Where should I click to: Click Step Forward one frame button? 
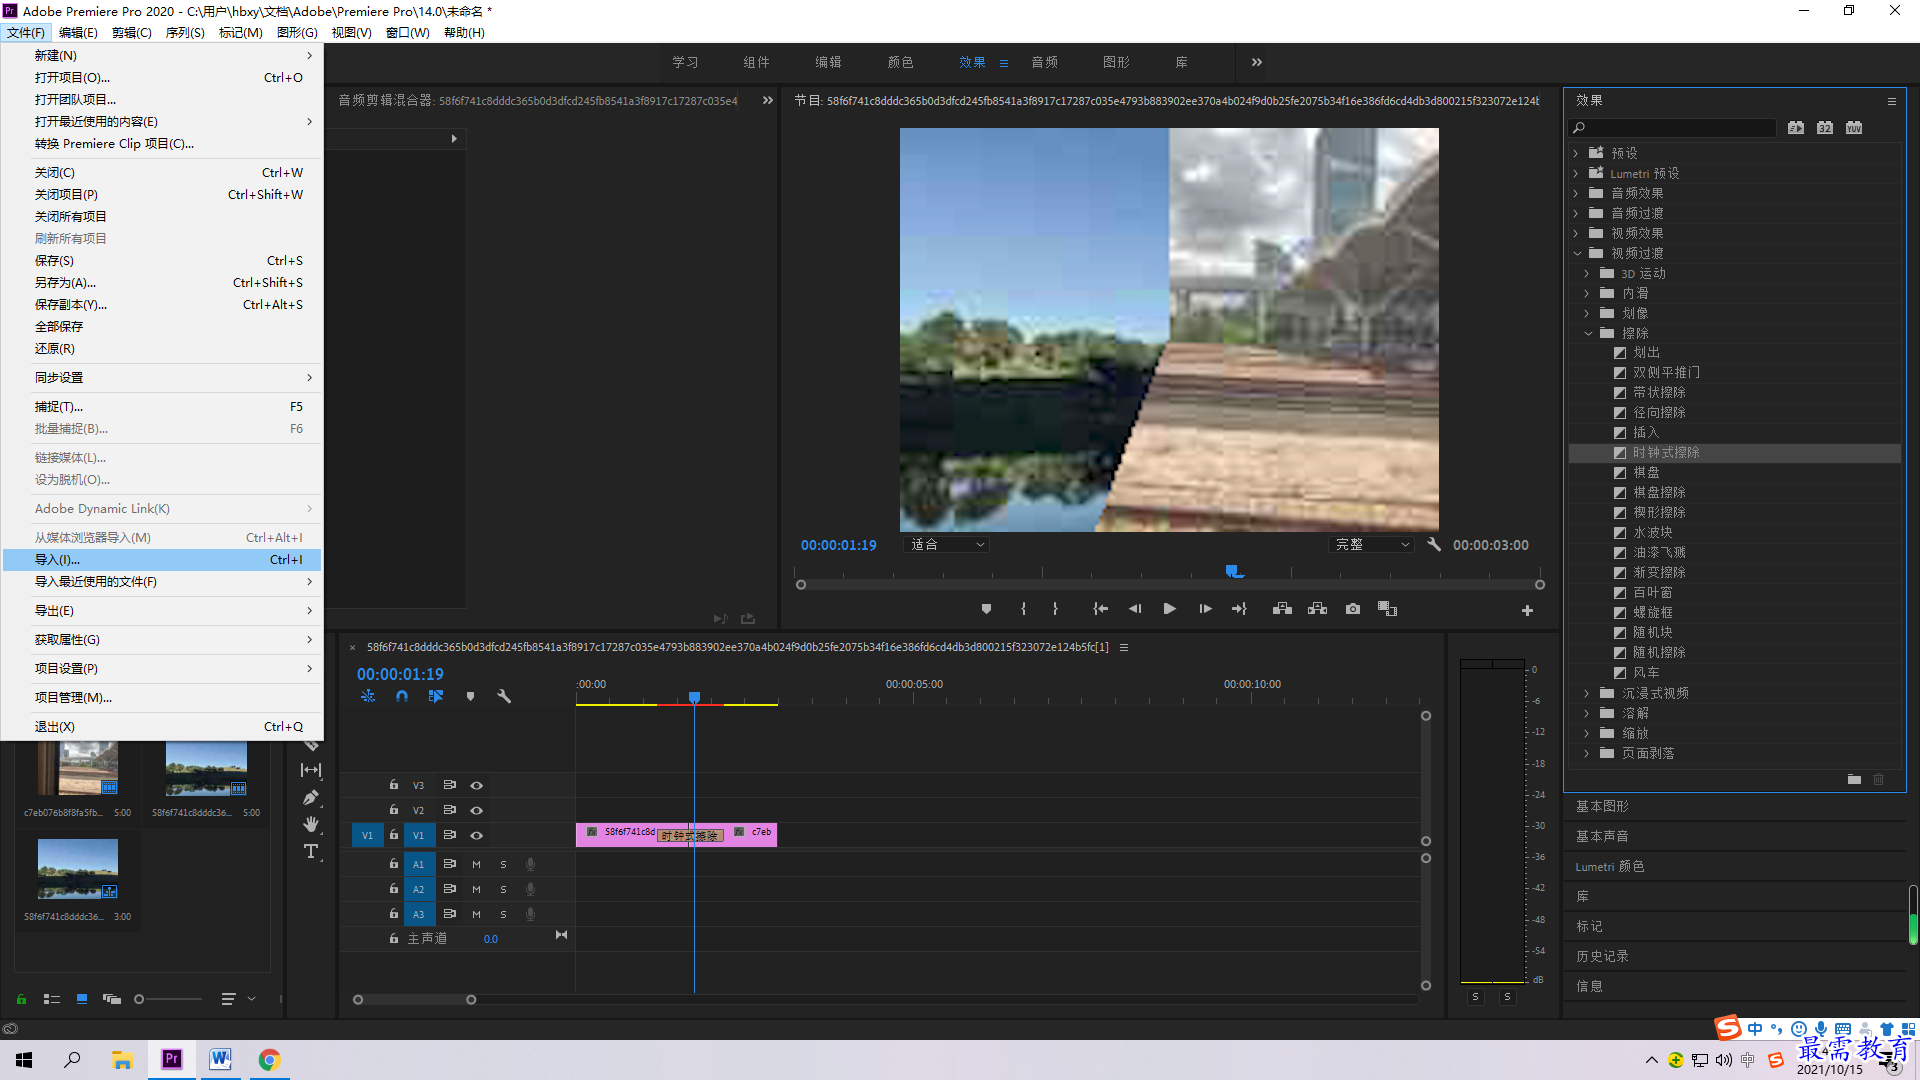tap(1205, 609)
